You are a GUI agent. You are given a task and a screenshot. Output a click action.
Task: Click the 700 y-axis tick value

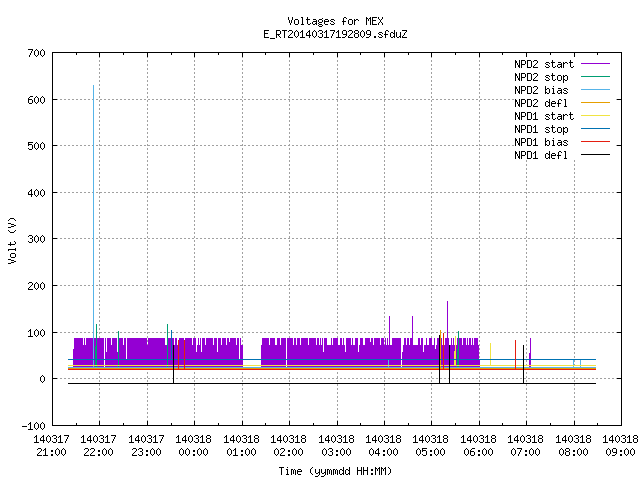37,53
